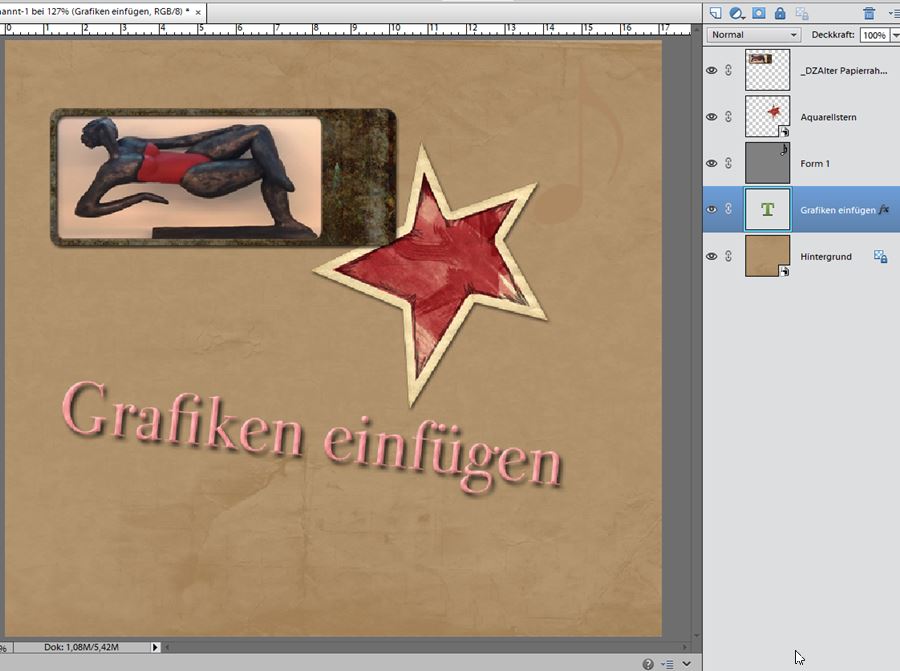Viewport: 900px width, 671px height.
Task: Expand the Deckkraft opacity dropdown arrow
Action: coord(894,35)
